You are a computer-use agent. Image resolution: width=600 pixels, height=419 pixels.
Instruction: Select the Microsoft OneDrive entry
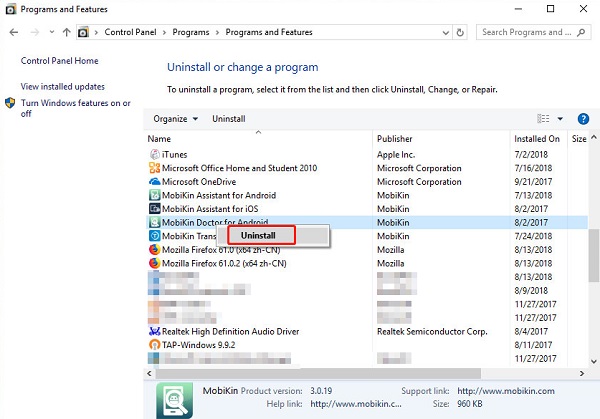point(199,182)
